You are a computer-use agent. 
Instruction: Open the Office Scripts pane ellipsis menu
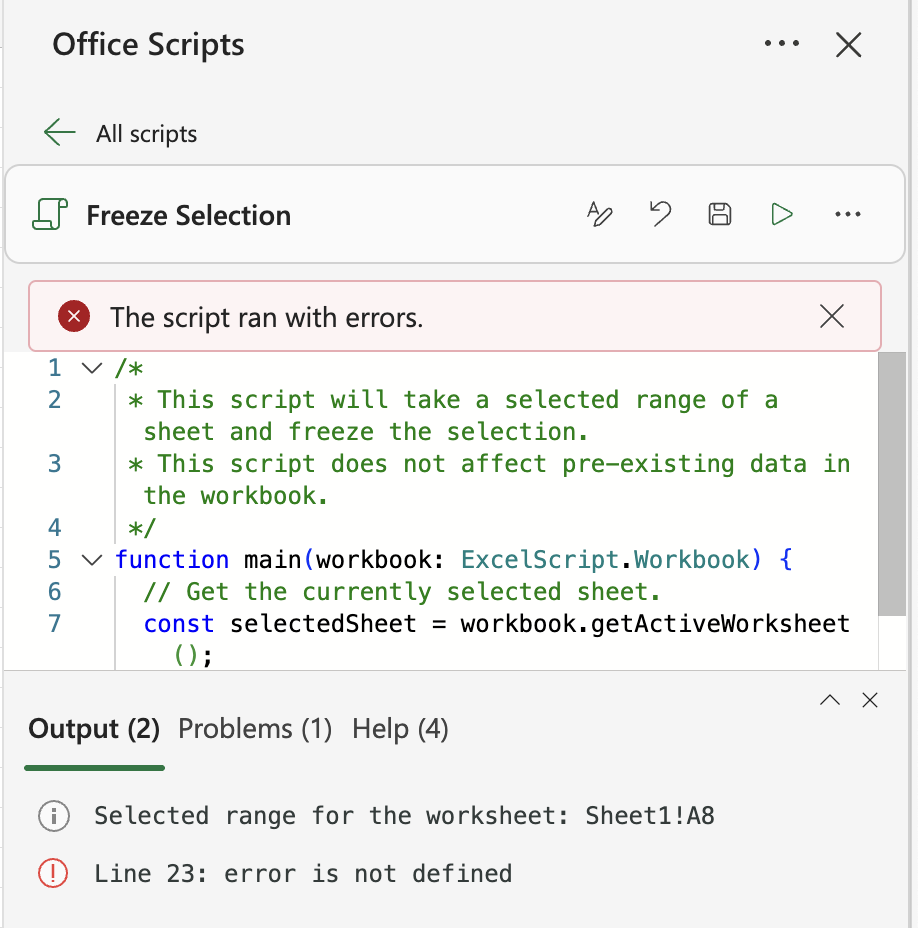[x=782, y=43]
